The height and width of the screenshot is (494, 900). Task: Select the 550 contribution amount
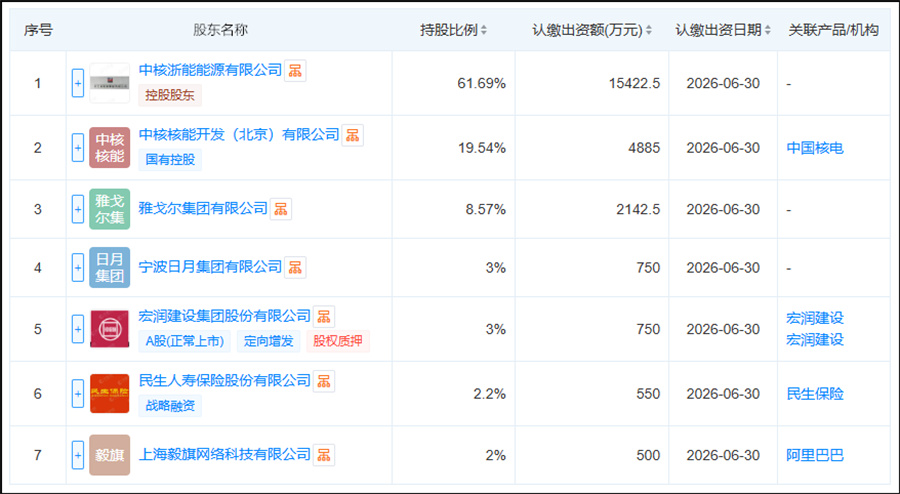coord(648,394)
